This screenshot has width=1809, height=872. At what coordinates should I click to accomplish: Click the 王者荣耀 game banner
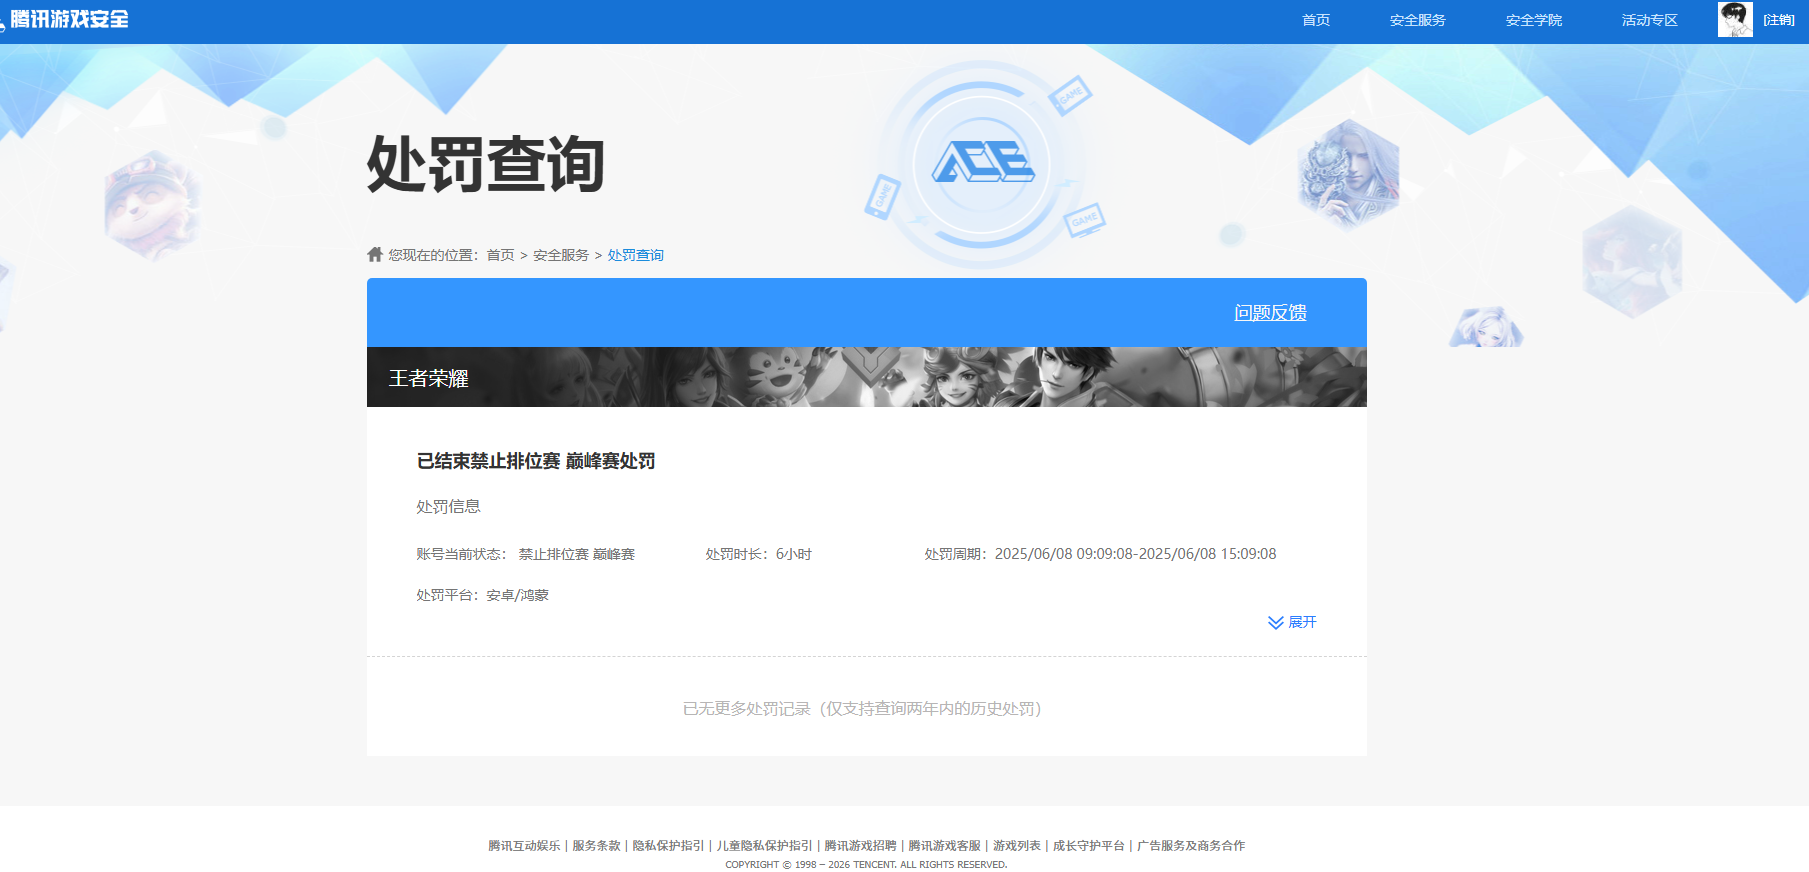866,377
